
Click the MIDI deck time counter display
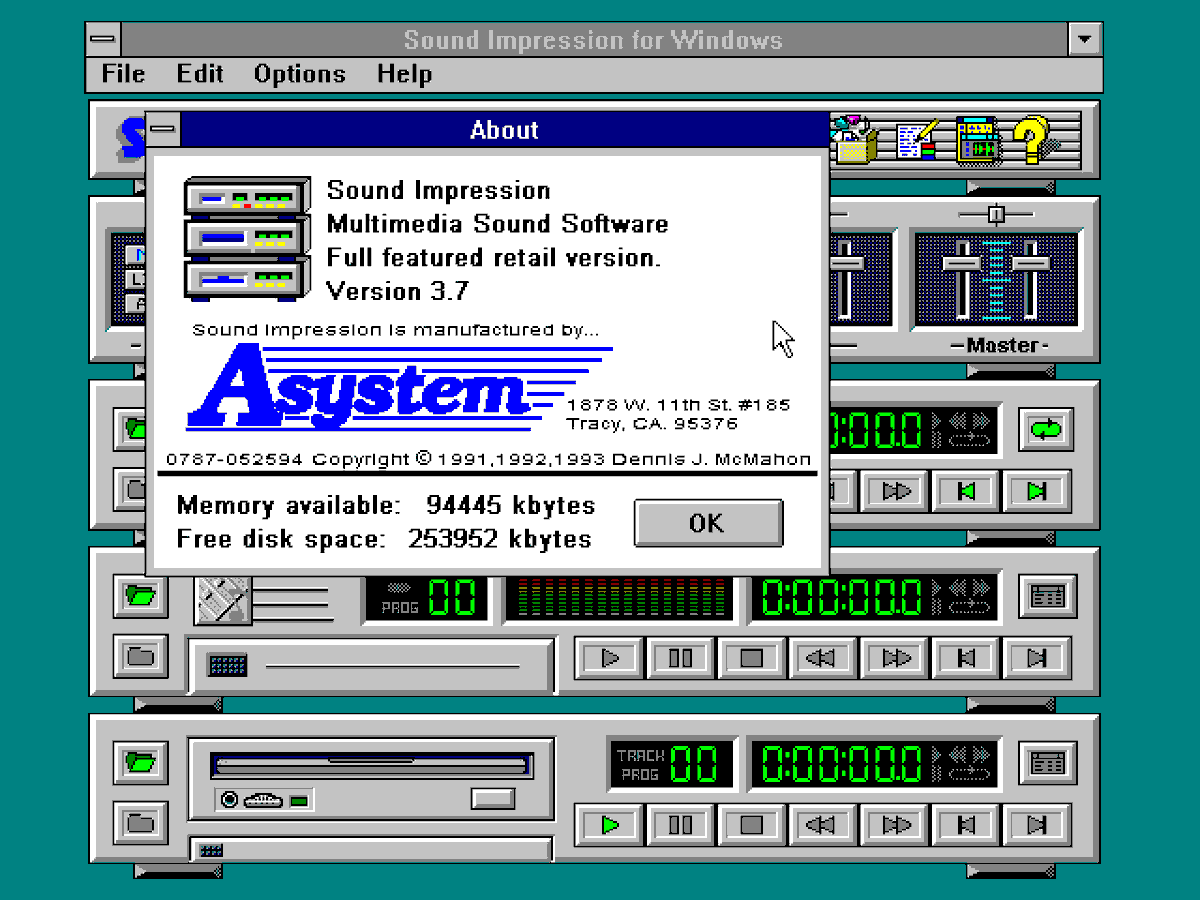[873, 597]
